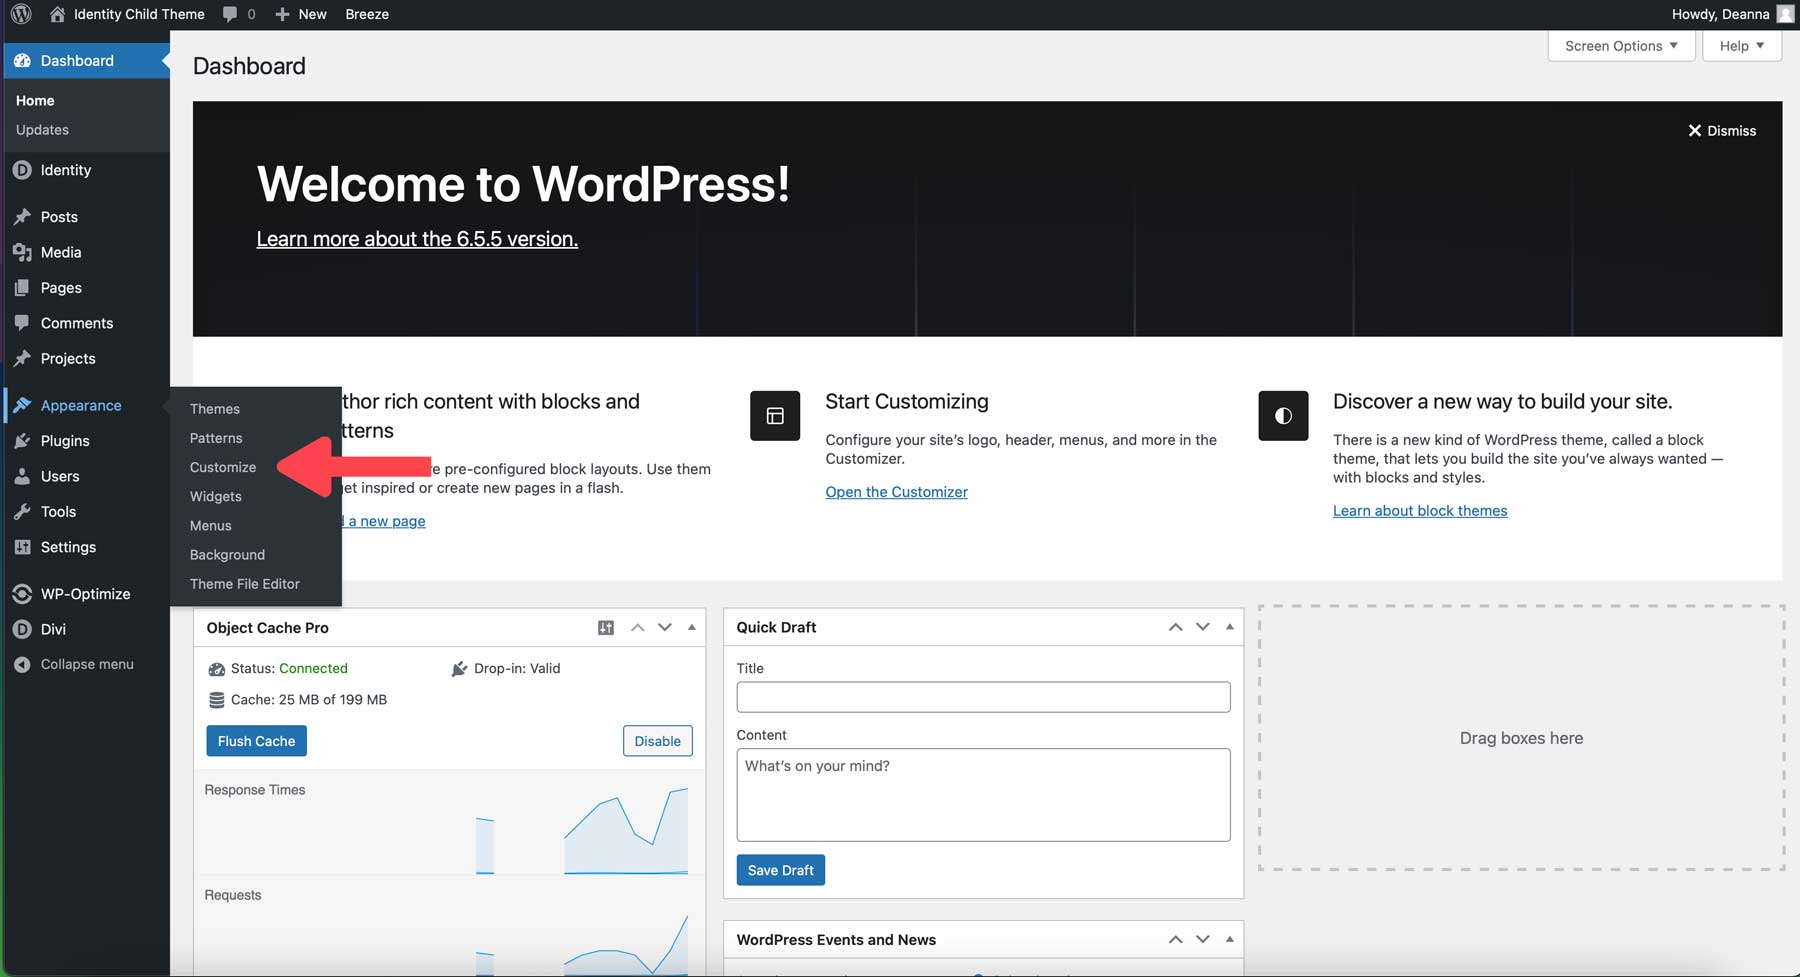Open Themes in Appearance submenu
The width and height of the screenshot is (1800, 977).
(x=215, y=409)
